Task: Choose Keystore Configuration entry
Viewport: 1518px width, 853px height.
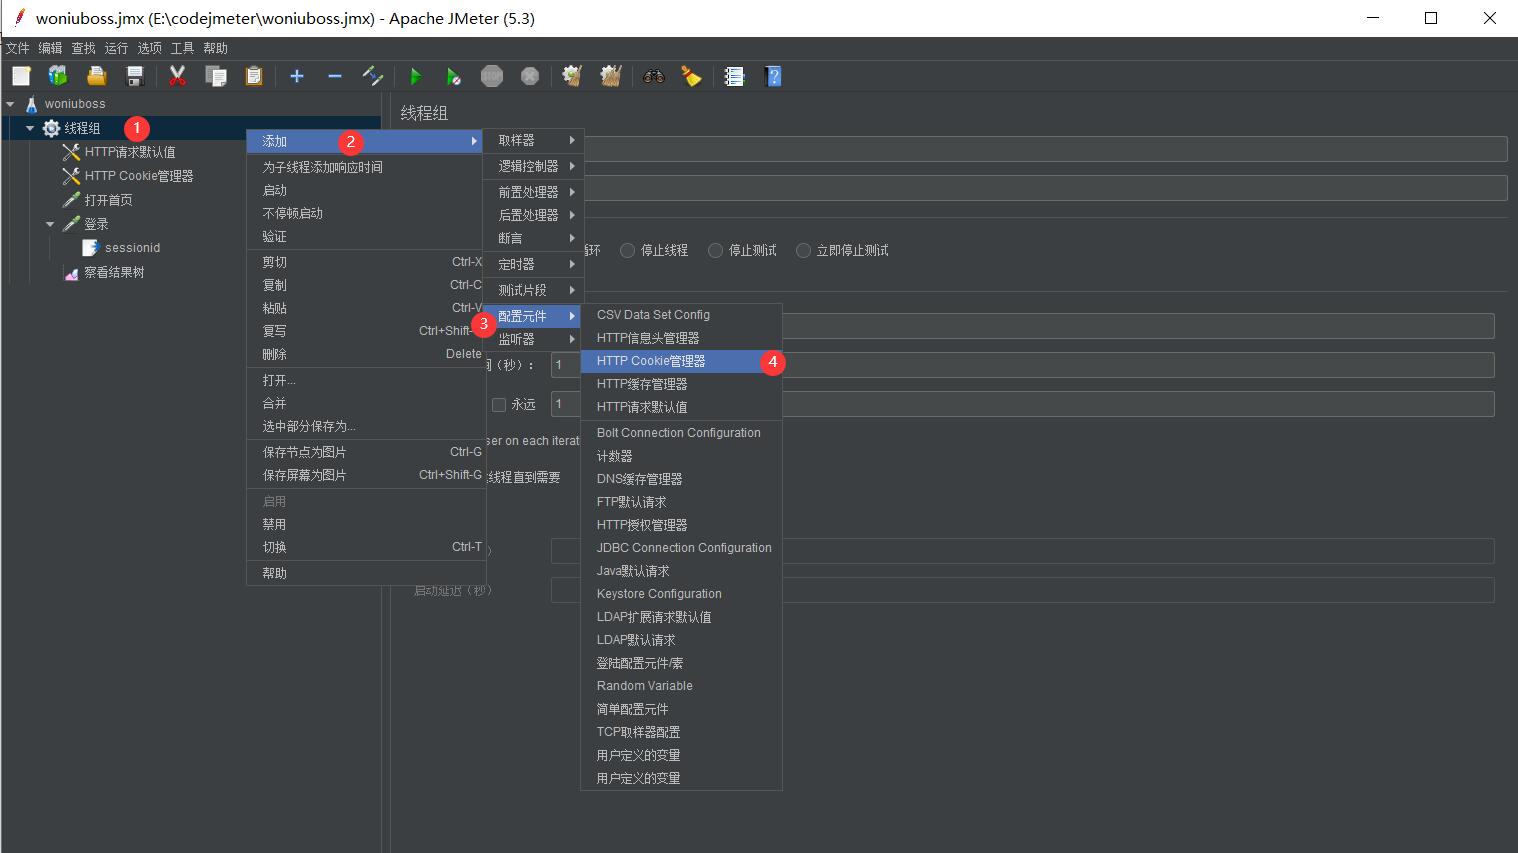Action: 681,594
